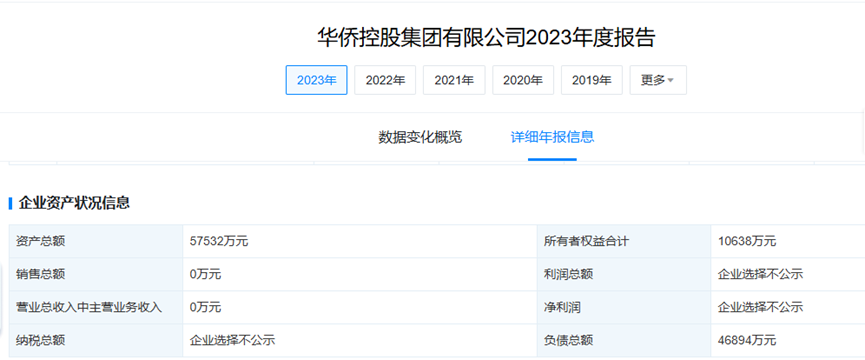Select the 营业总收入中主营业务收入 label cell

[96, 307]
